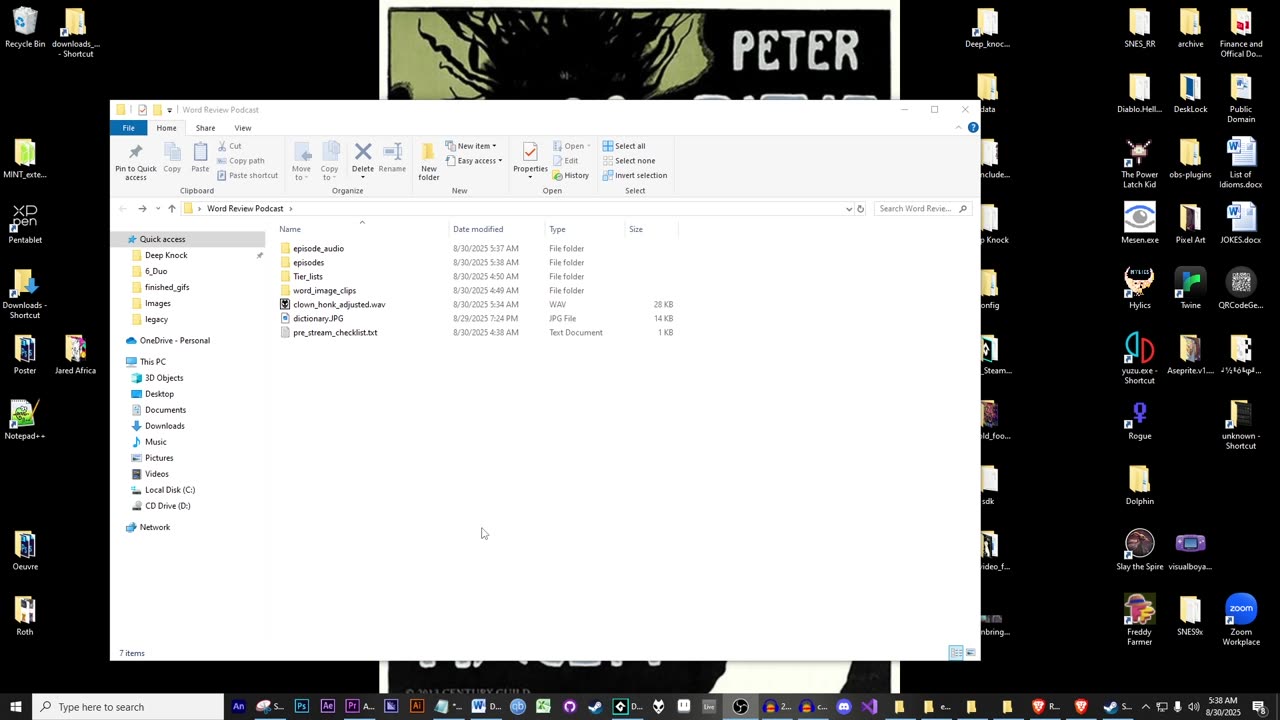Open the File menu tab
This screenshot has width=1280, height=720.
coord(129,128)
